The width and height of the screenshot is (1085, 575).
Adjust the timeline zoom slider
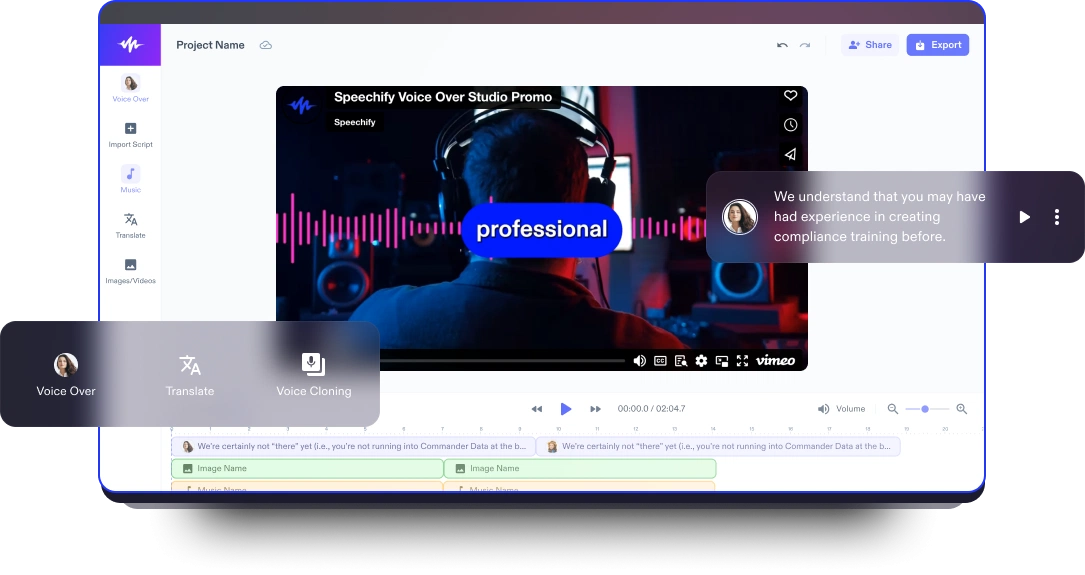click(926, 409)
